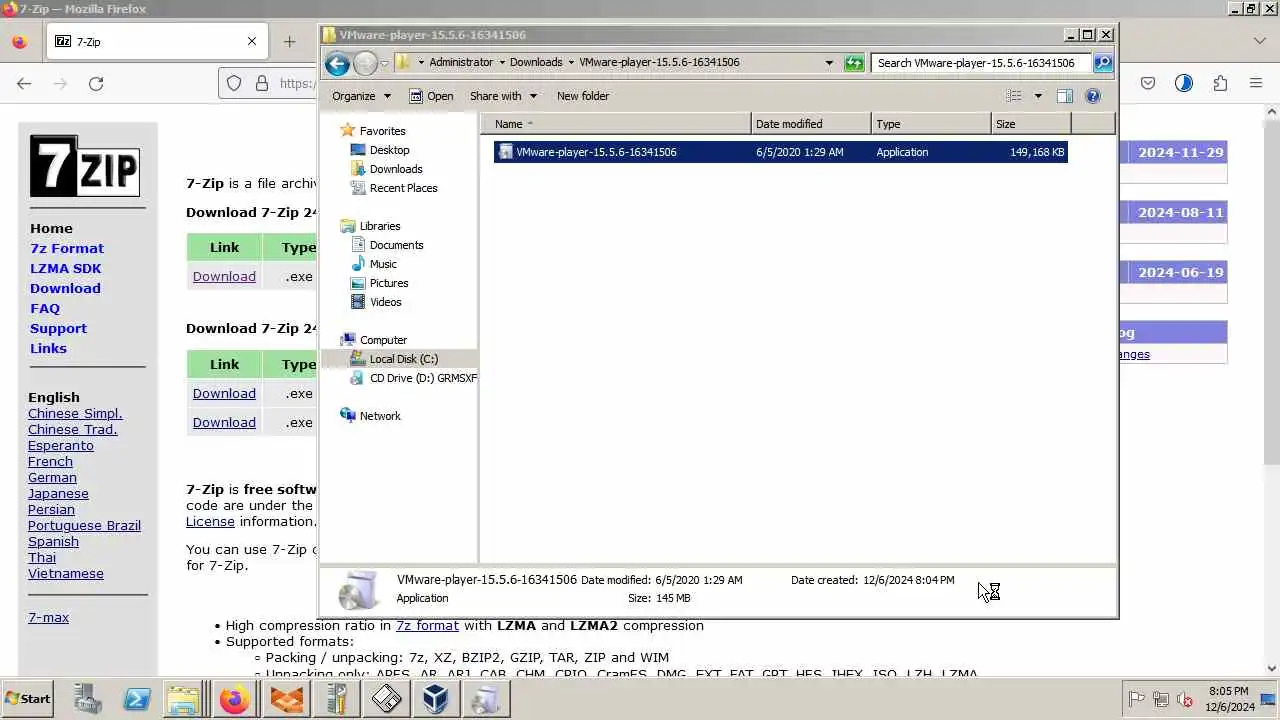Open Firefox extensions puzzle icon
This screenshot has height=720, width=1280.
1220,83
